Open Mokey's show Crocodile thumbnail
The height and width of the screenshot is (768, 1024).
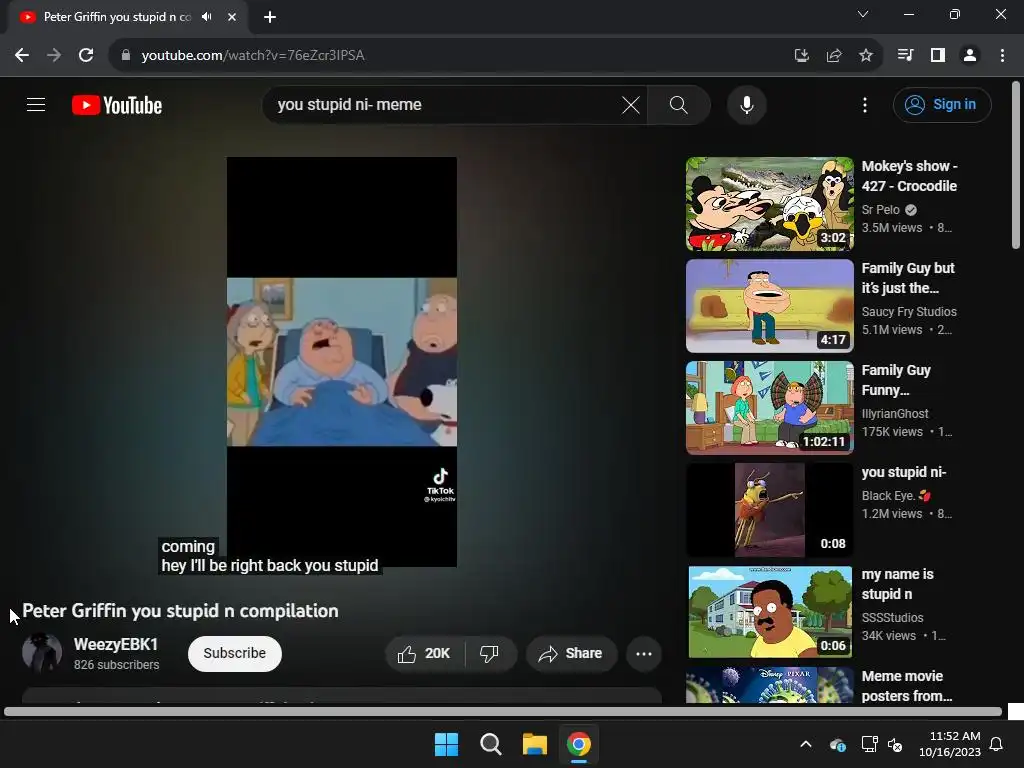[x=769, y=204]
